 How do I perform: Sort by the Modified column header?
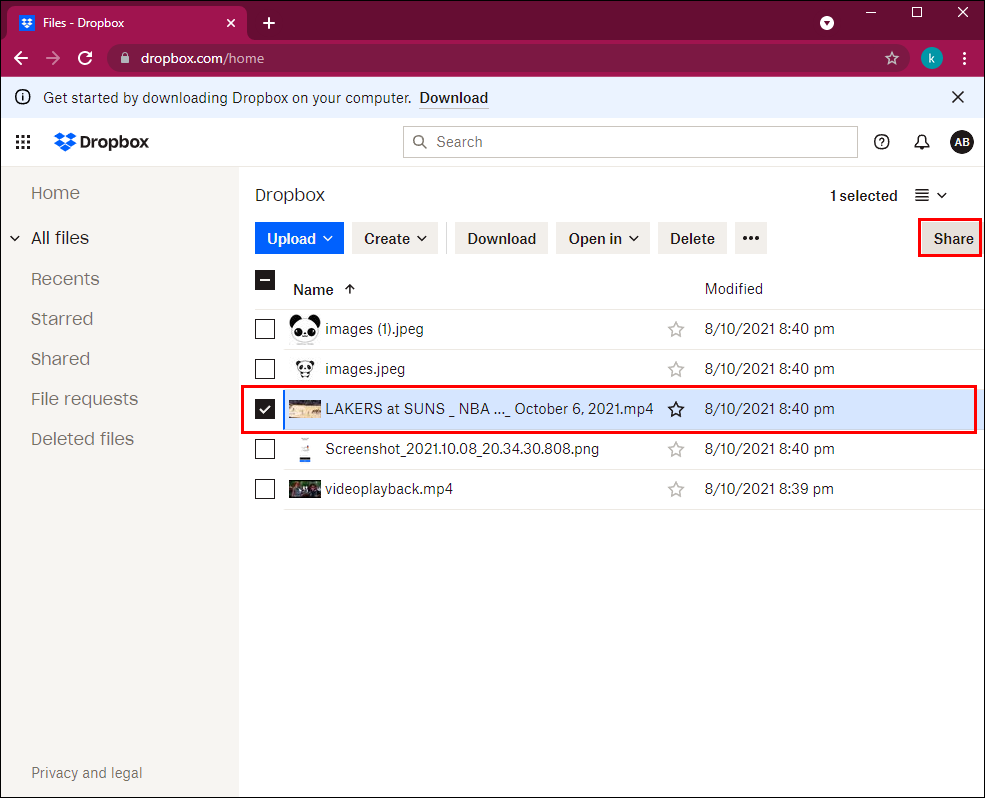pyautogui.click(x=734, y=289)
